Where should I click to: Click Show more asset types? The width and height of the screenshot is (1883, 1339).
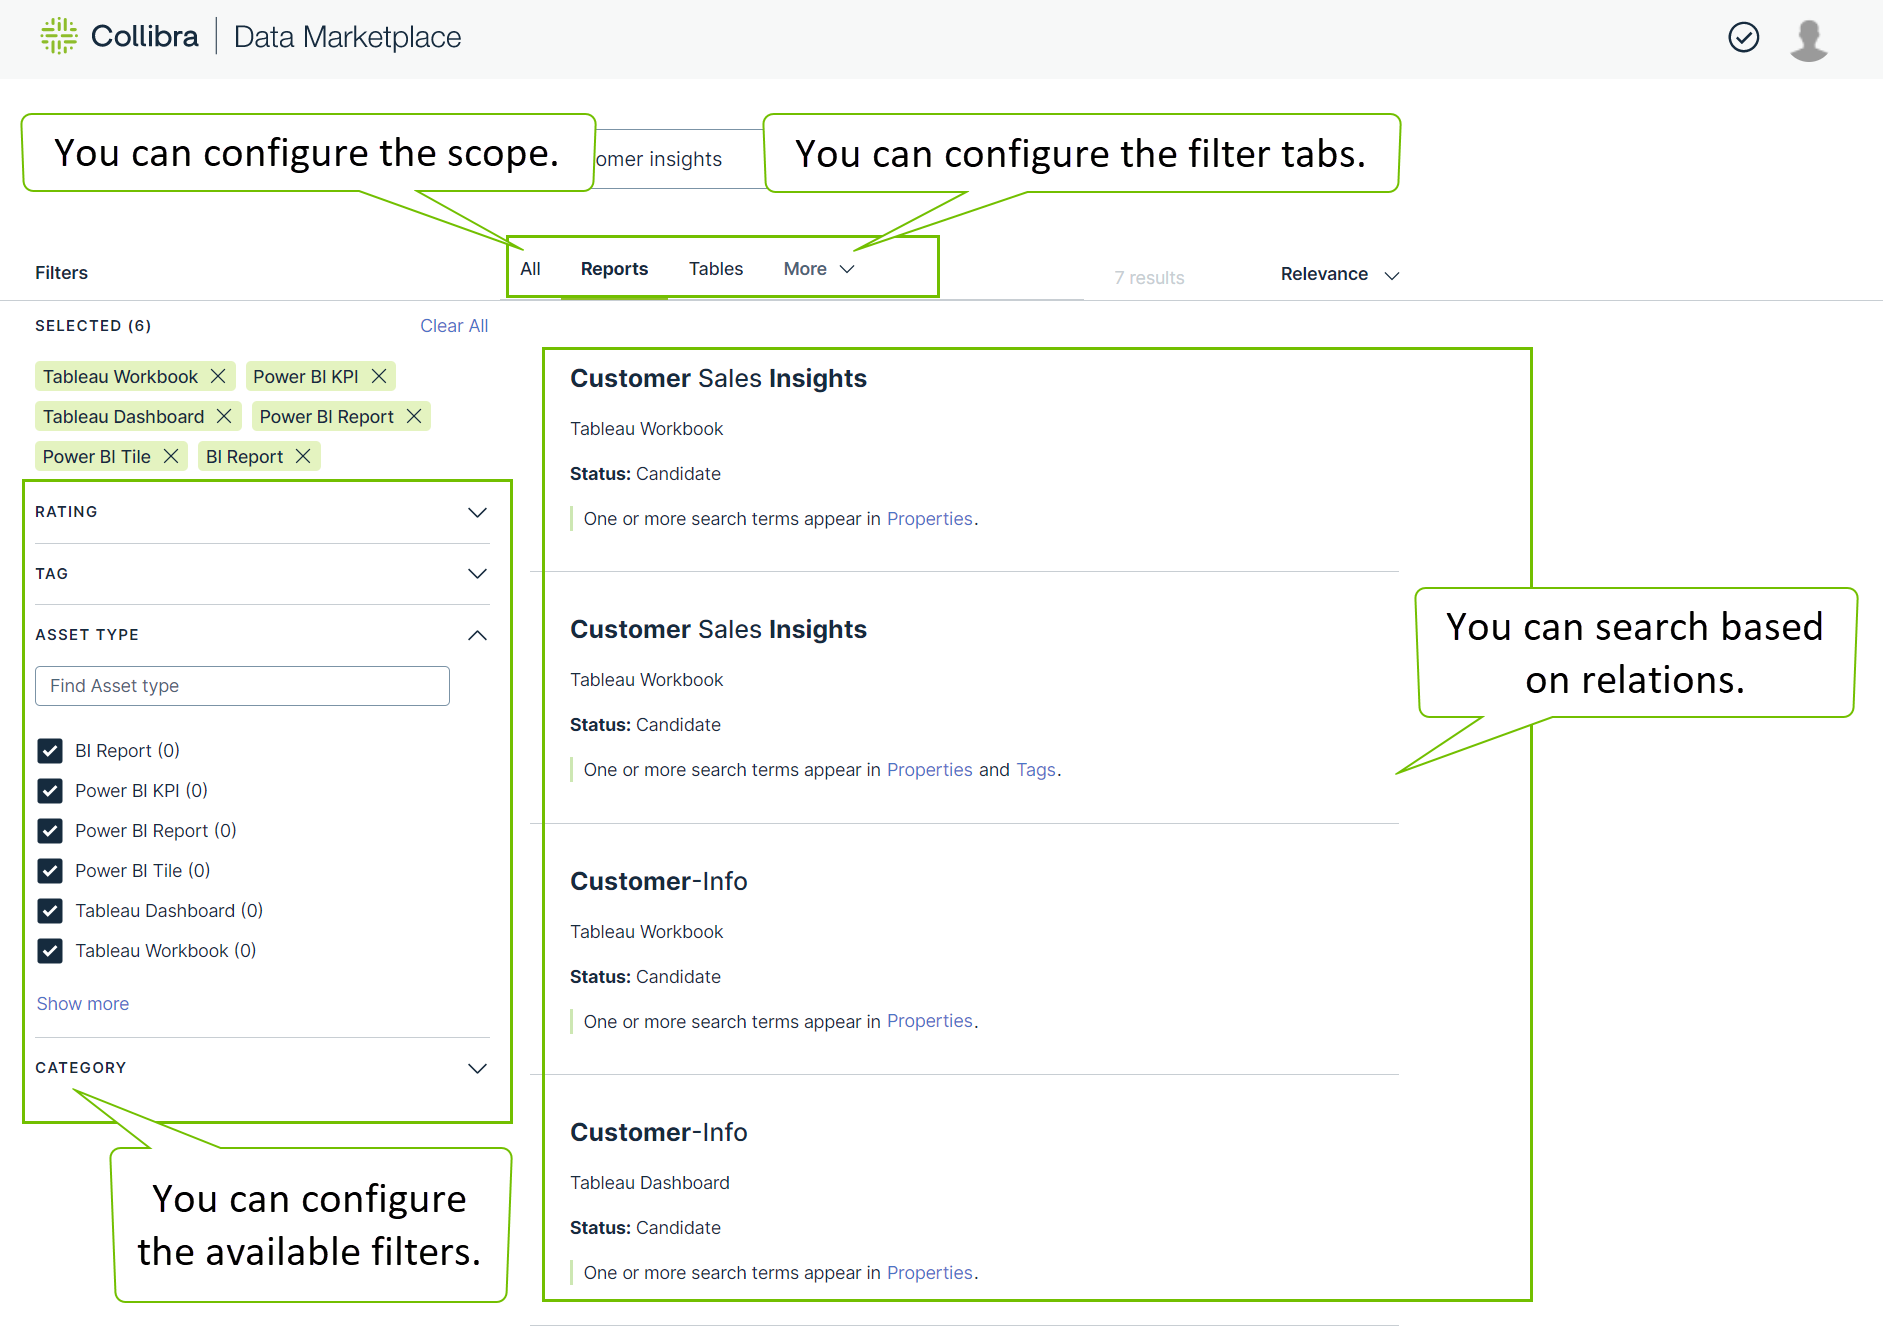coord(83,1004)
